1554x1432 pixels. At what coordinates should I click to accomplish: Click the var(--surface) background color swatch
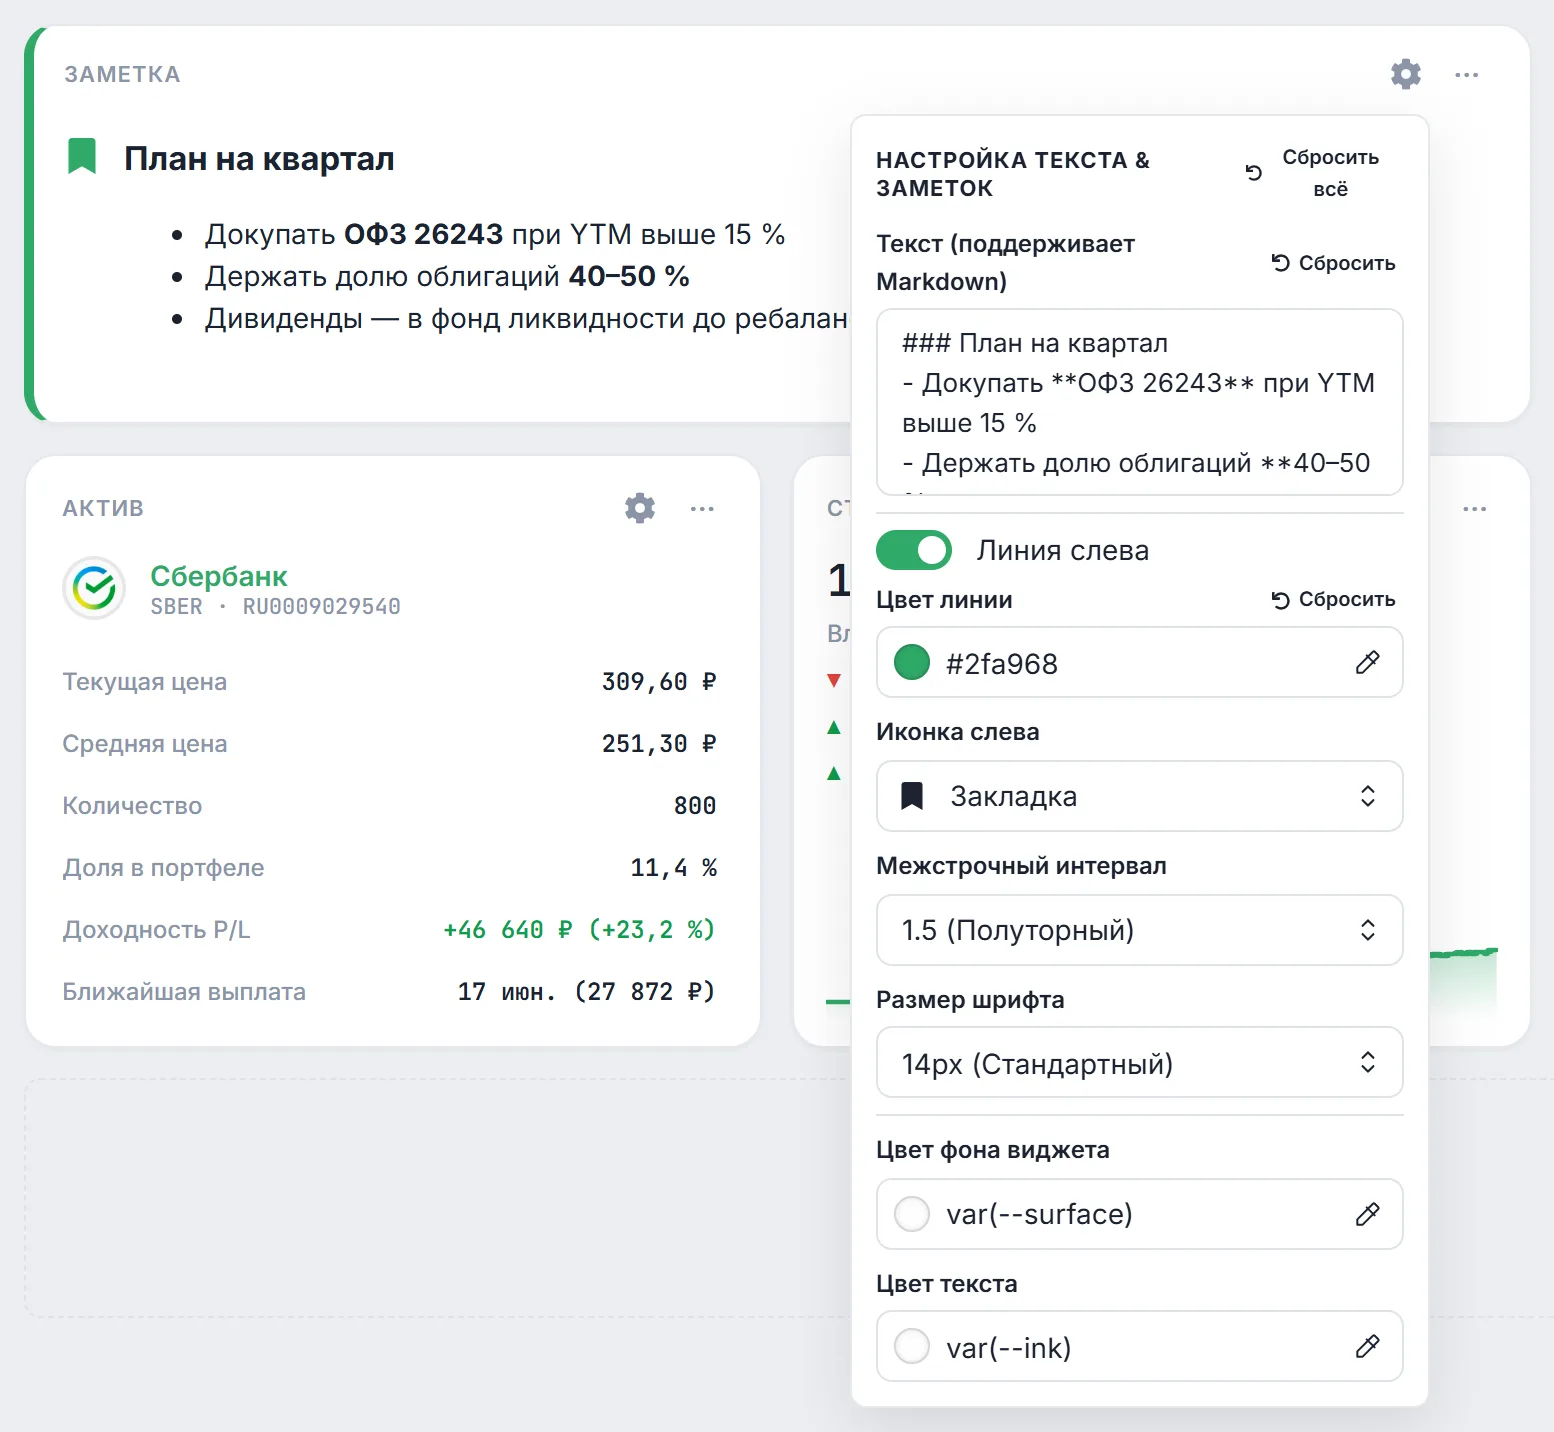[x=912, y=1214]
